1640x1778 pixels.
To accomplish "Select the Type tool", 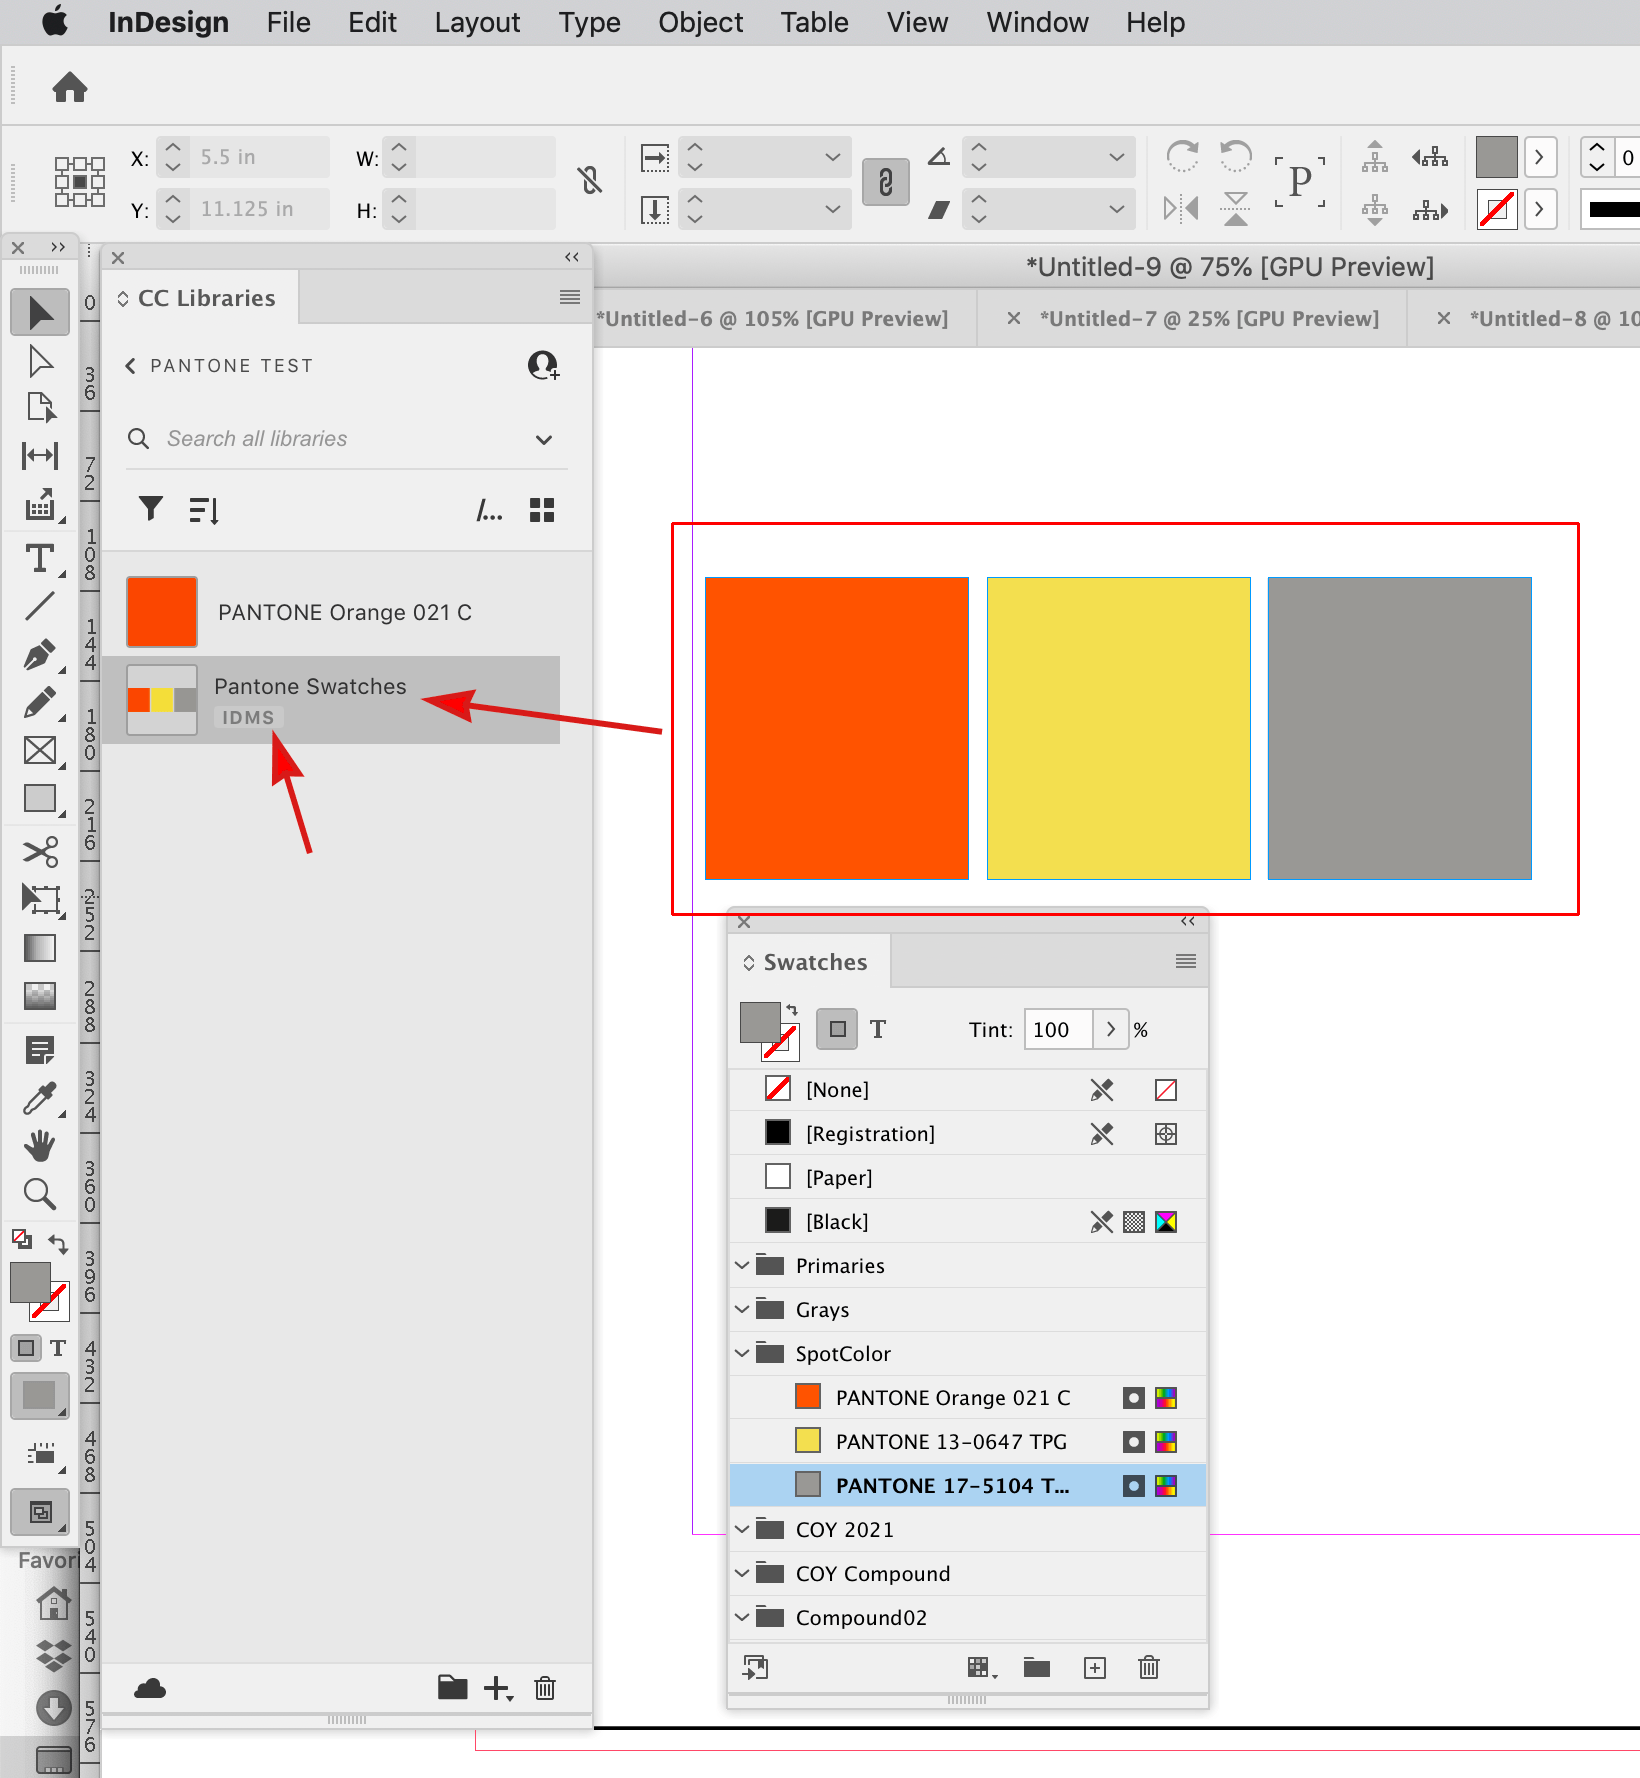I will [40, 558].
